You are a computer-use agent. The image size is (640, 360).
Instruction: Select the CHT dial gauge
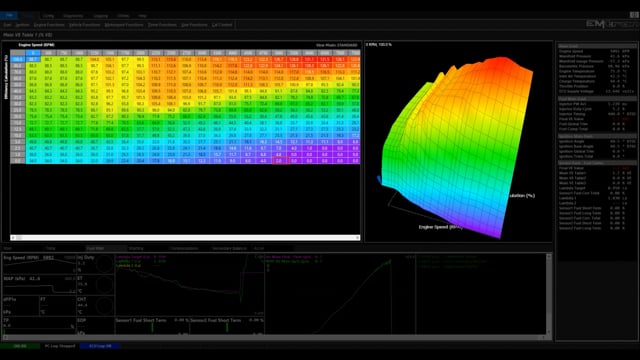click(96, 306)
